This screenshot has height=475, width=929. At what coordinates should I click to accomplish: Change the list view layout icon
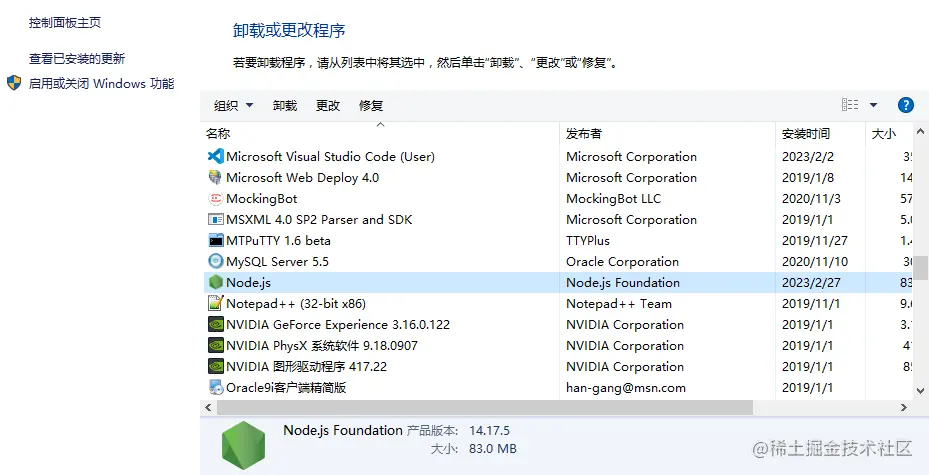[x=850, y=105]
